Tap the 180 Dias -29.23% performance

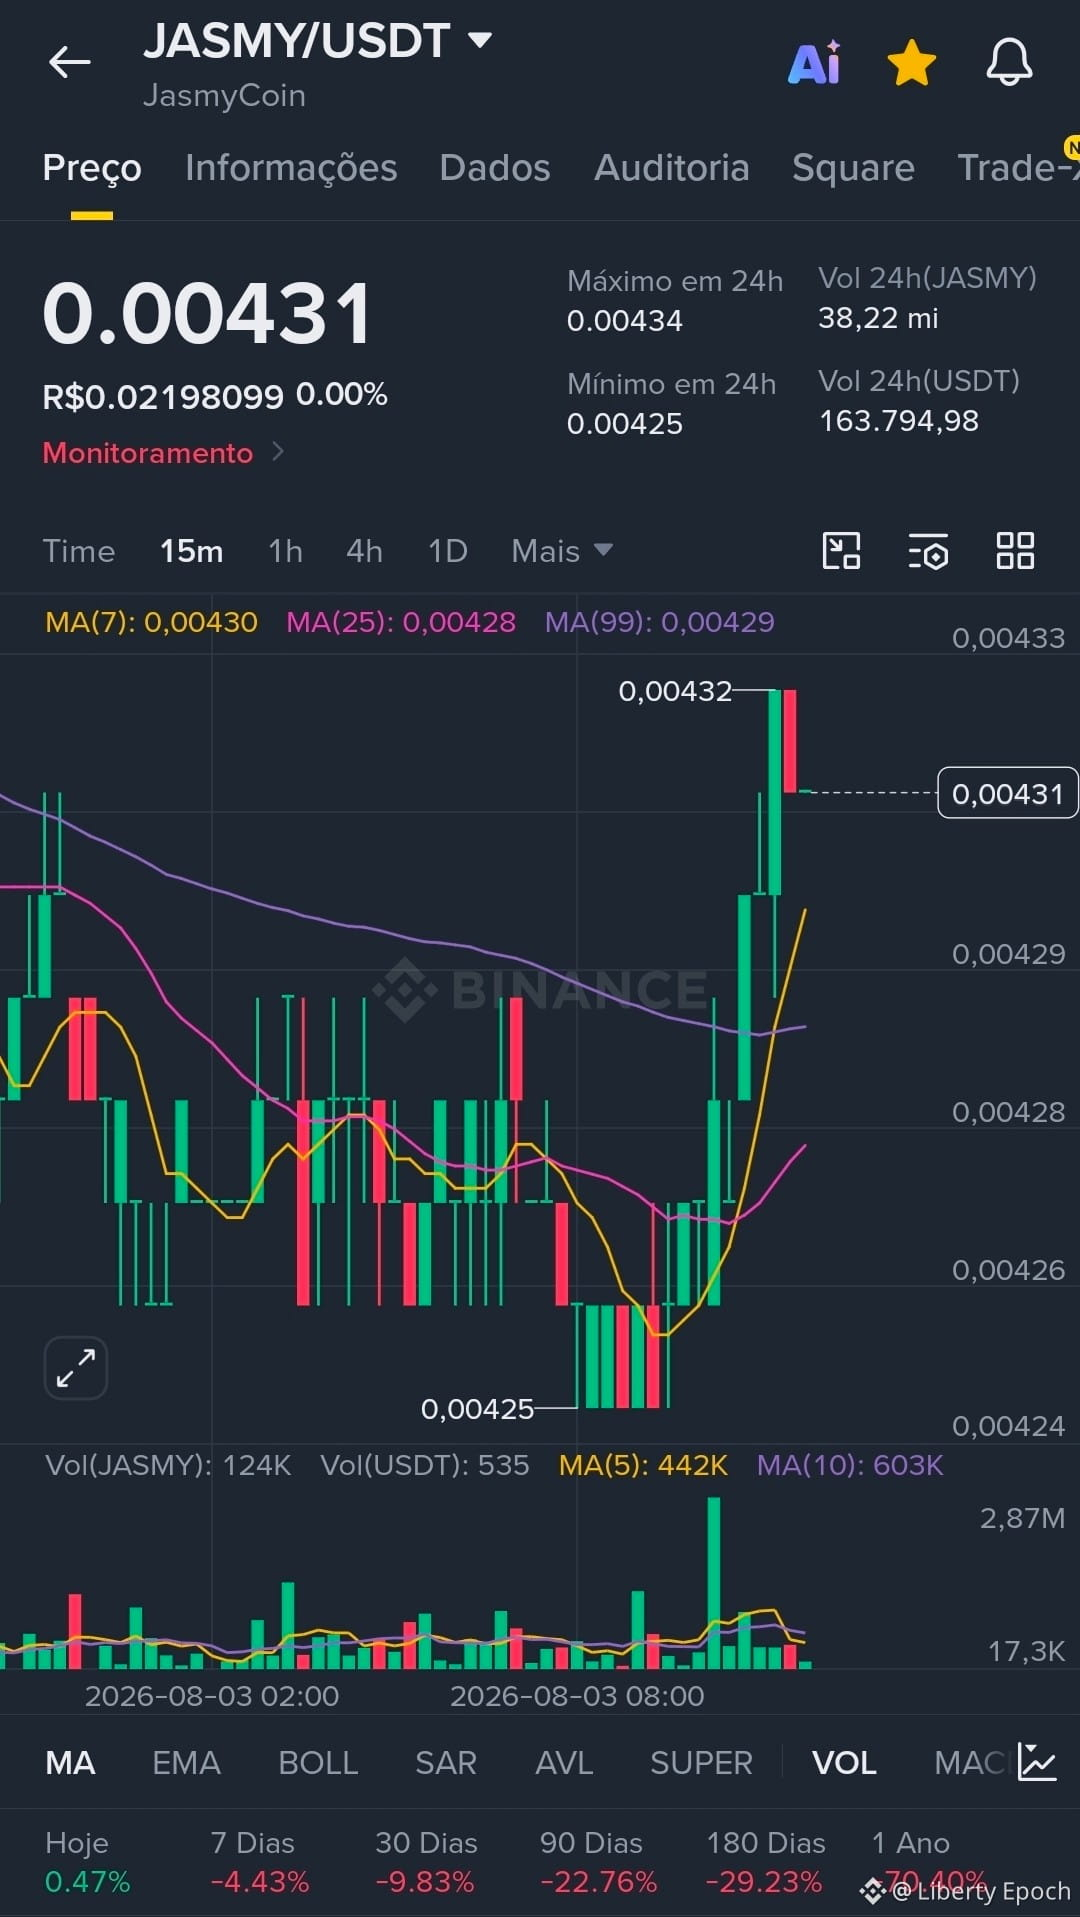pos(765,1862)
